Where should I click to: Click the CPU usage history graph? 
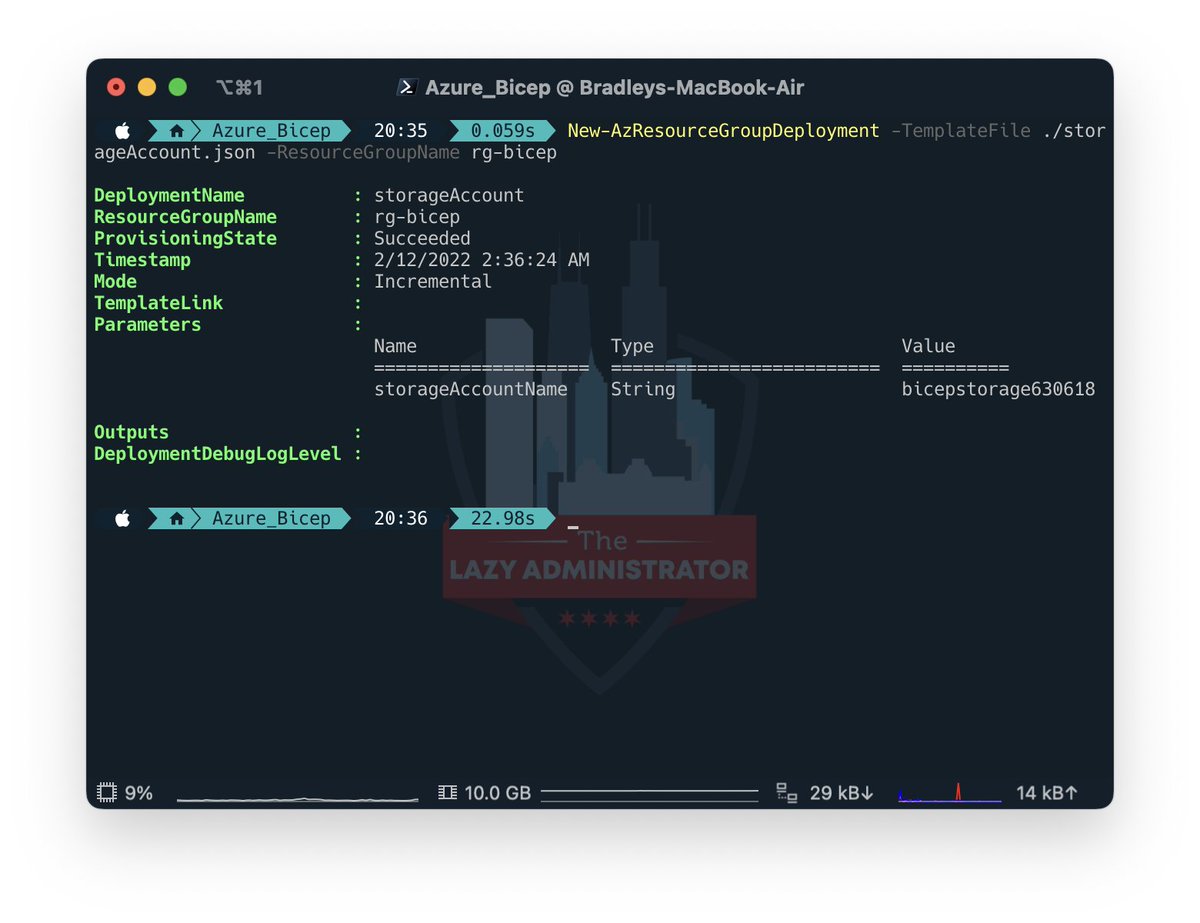297,798
